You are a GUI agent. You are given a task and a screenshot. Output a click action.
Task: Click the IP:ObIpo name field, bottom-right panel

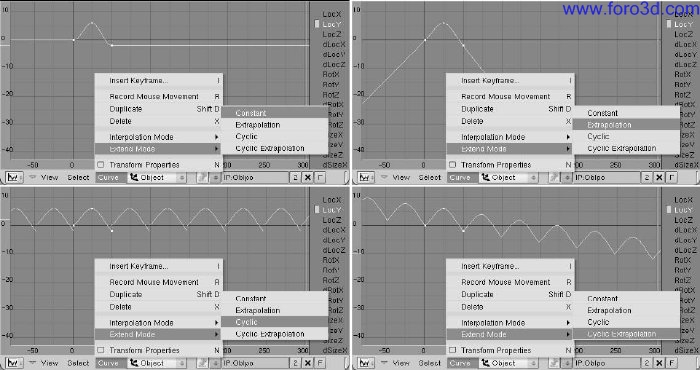607,363
